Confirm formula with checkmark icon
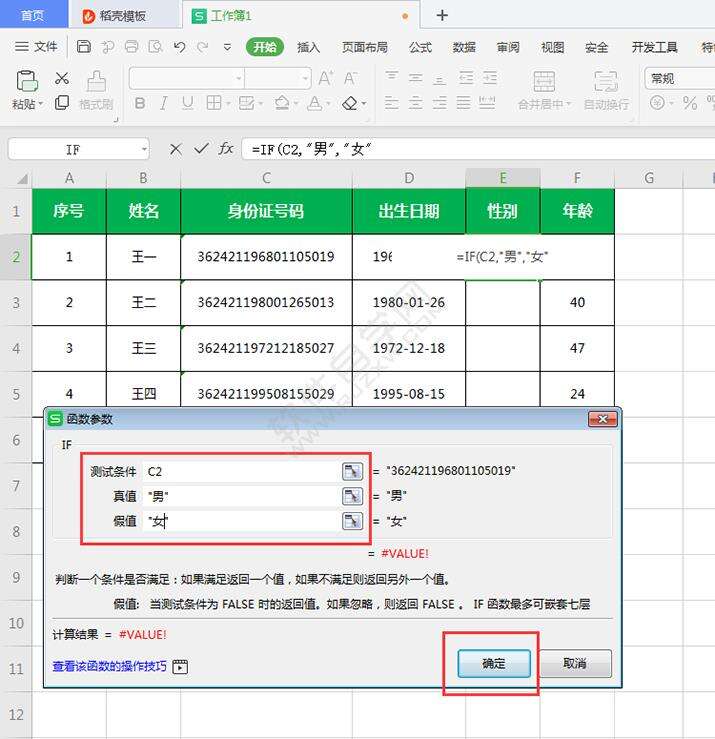Screen dimensions: 715x739 pyautogui.click(x=201, y=149)
